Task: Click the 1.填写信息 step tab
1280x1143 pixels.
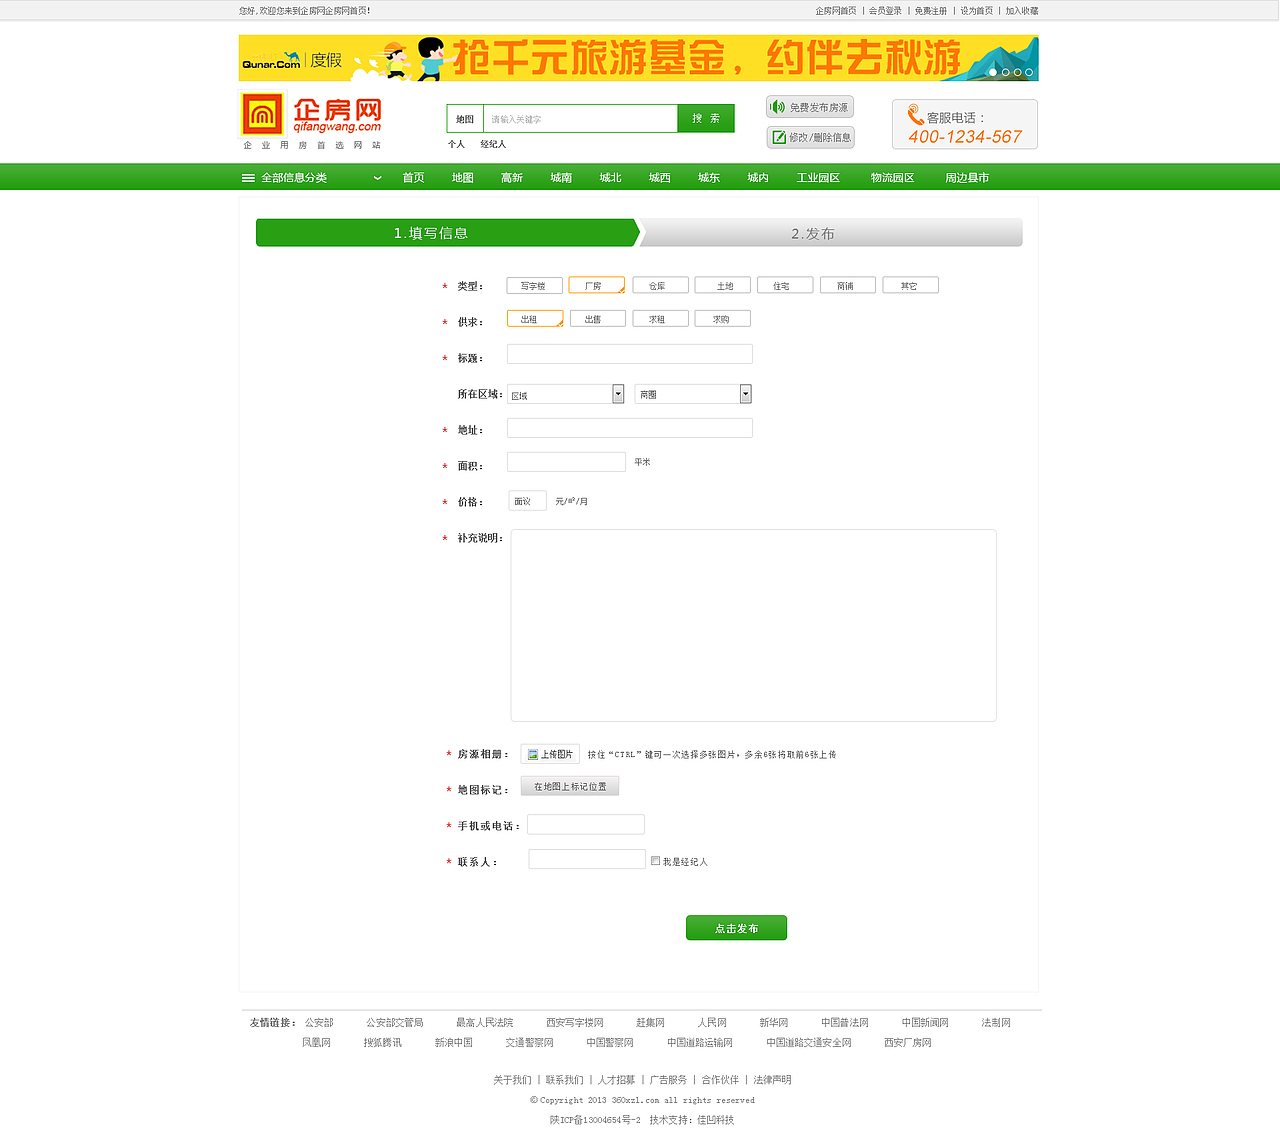Action: (447, 233)
